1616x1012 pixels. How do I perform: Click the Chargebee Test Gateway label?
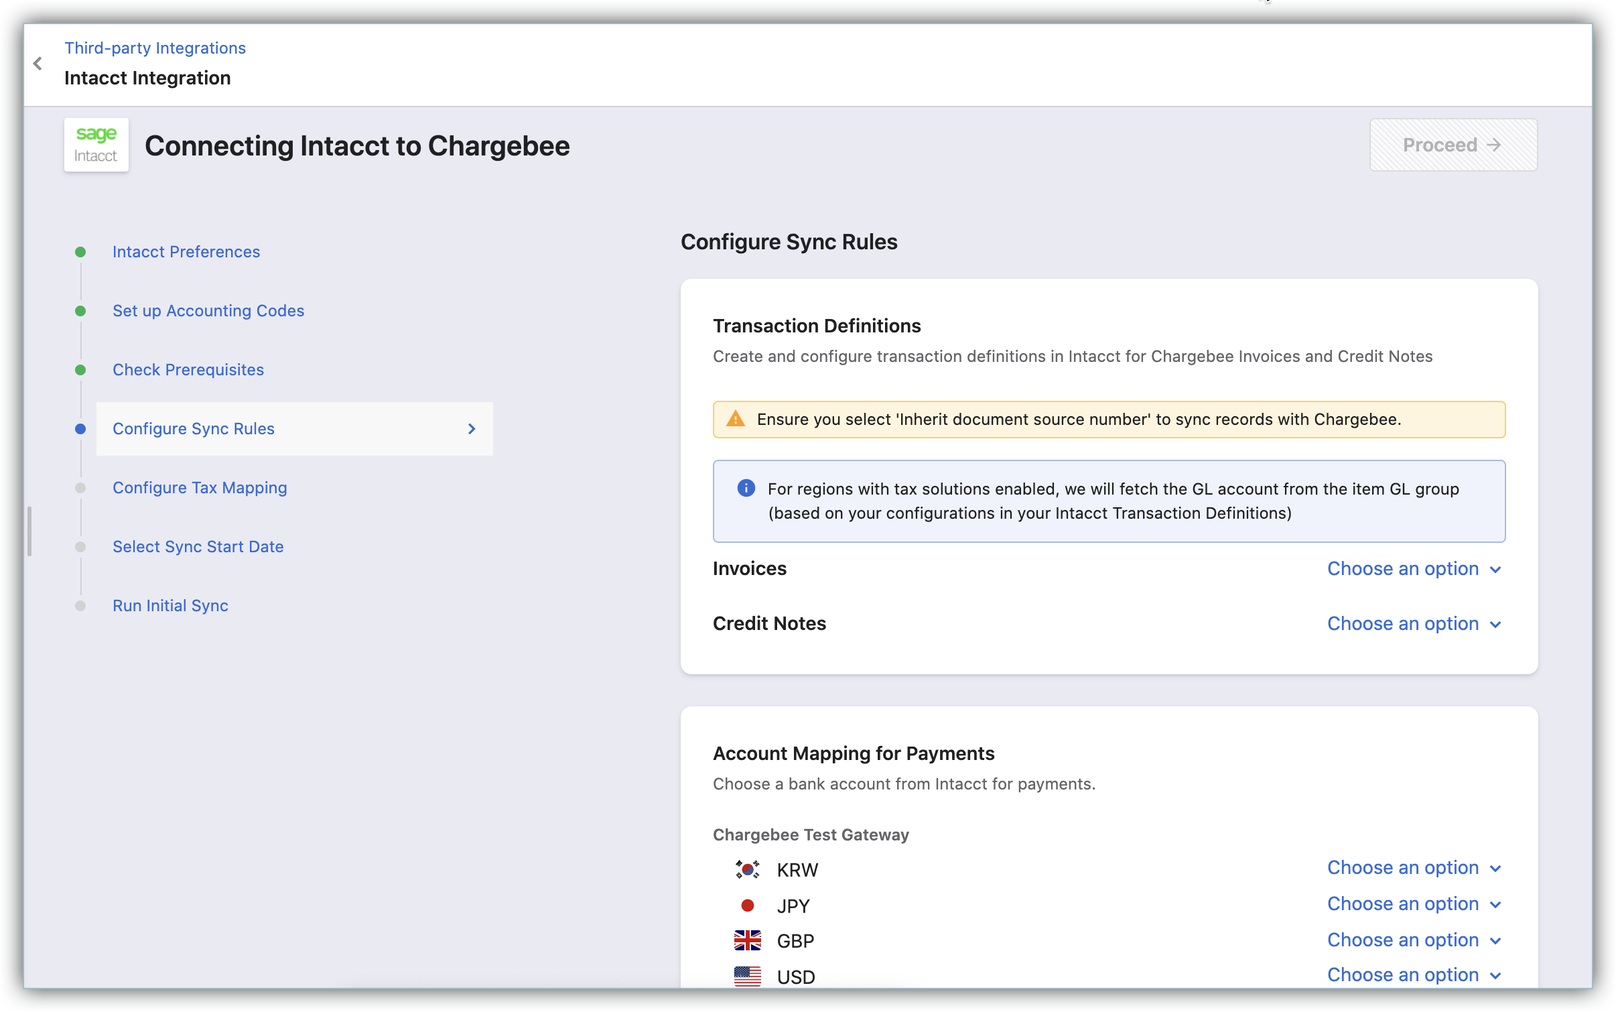coord(811,835)
